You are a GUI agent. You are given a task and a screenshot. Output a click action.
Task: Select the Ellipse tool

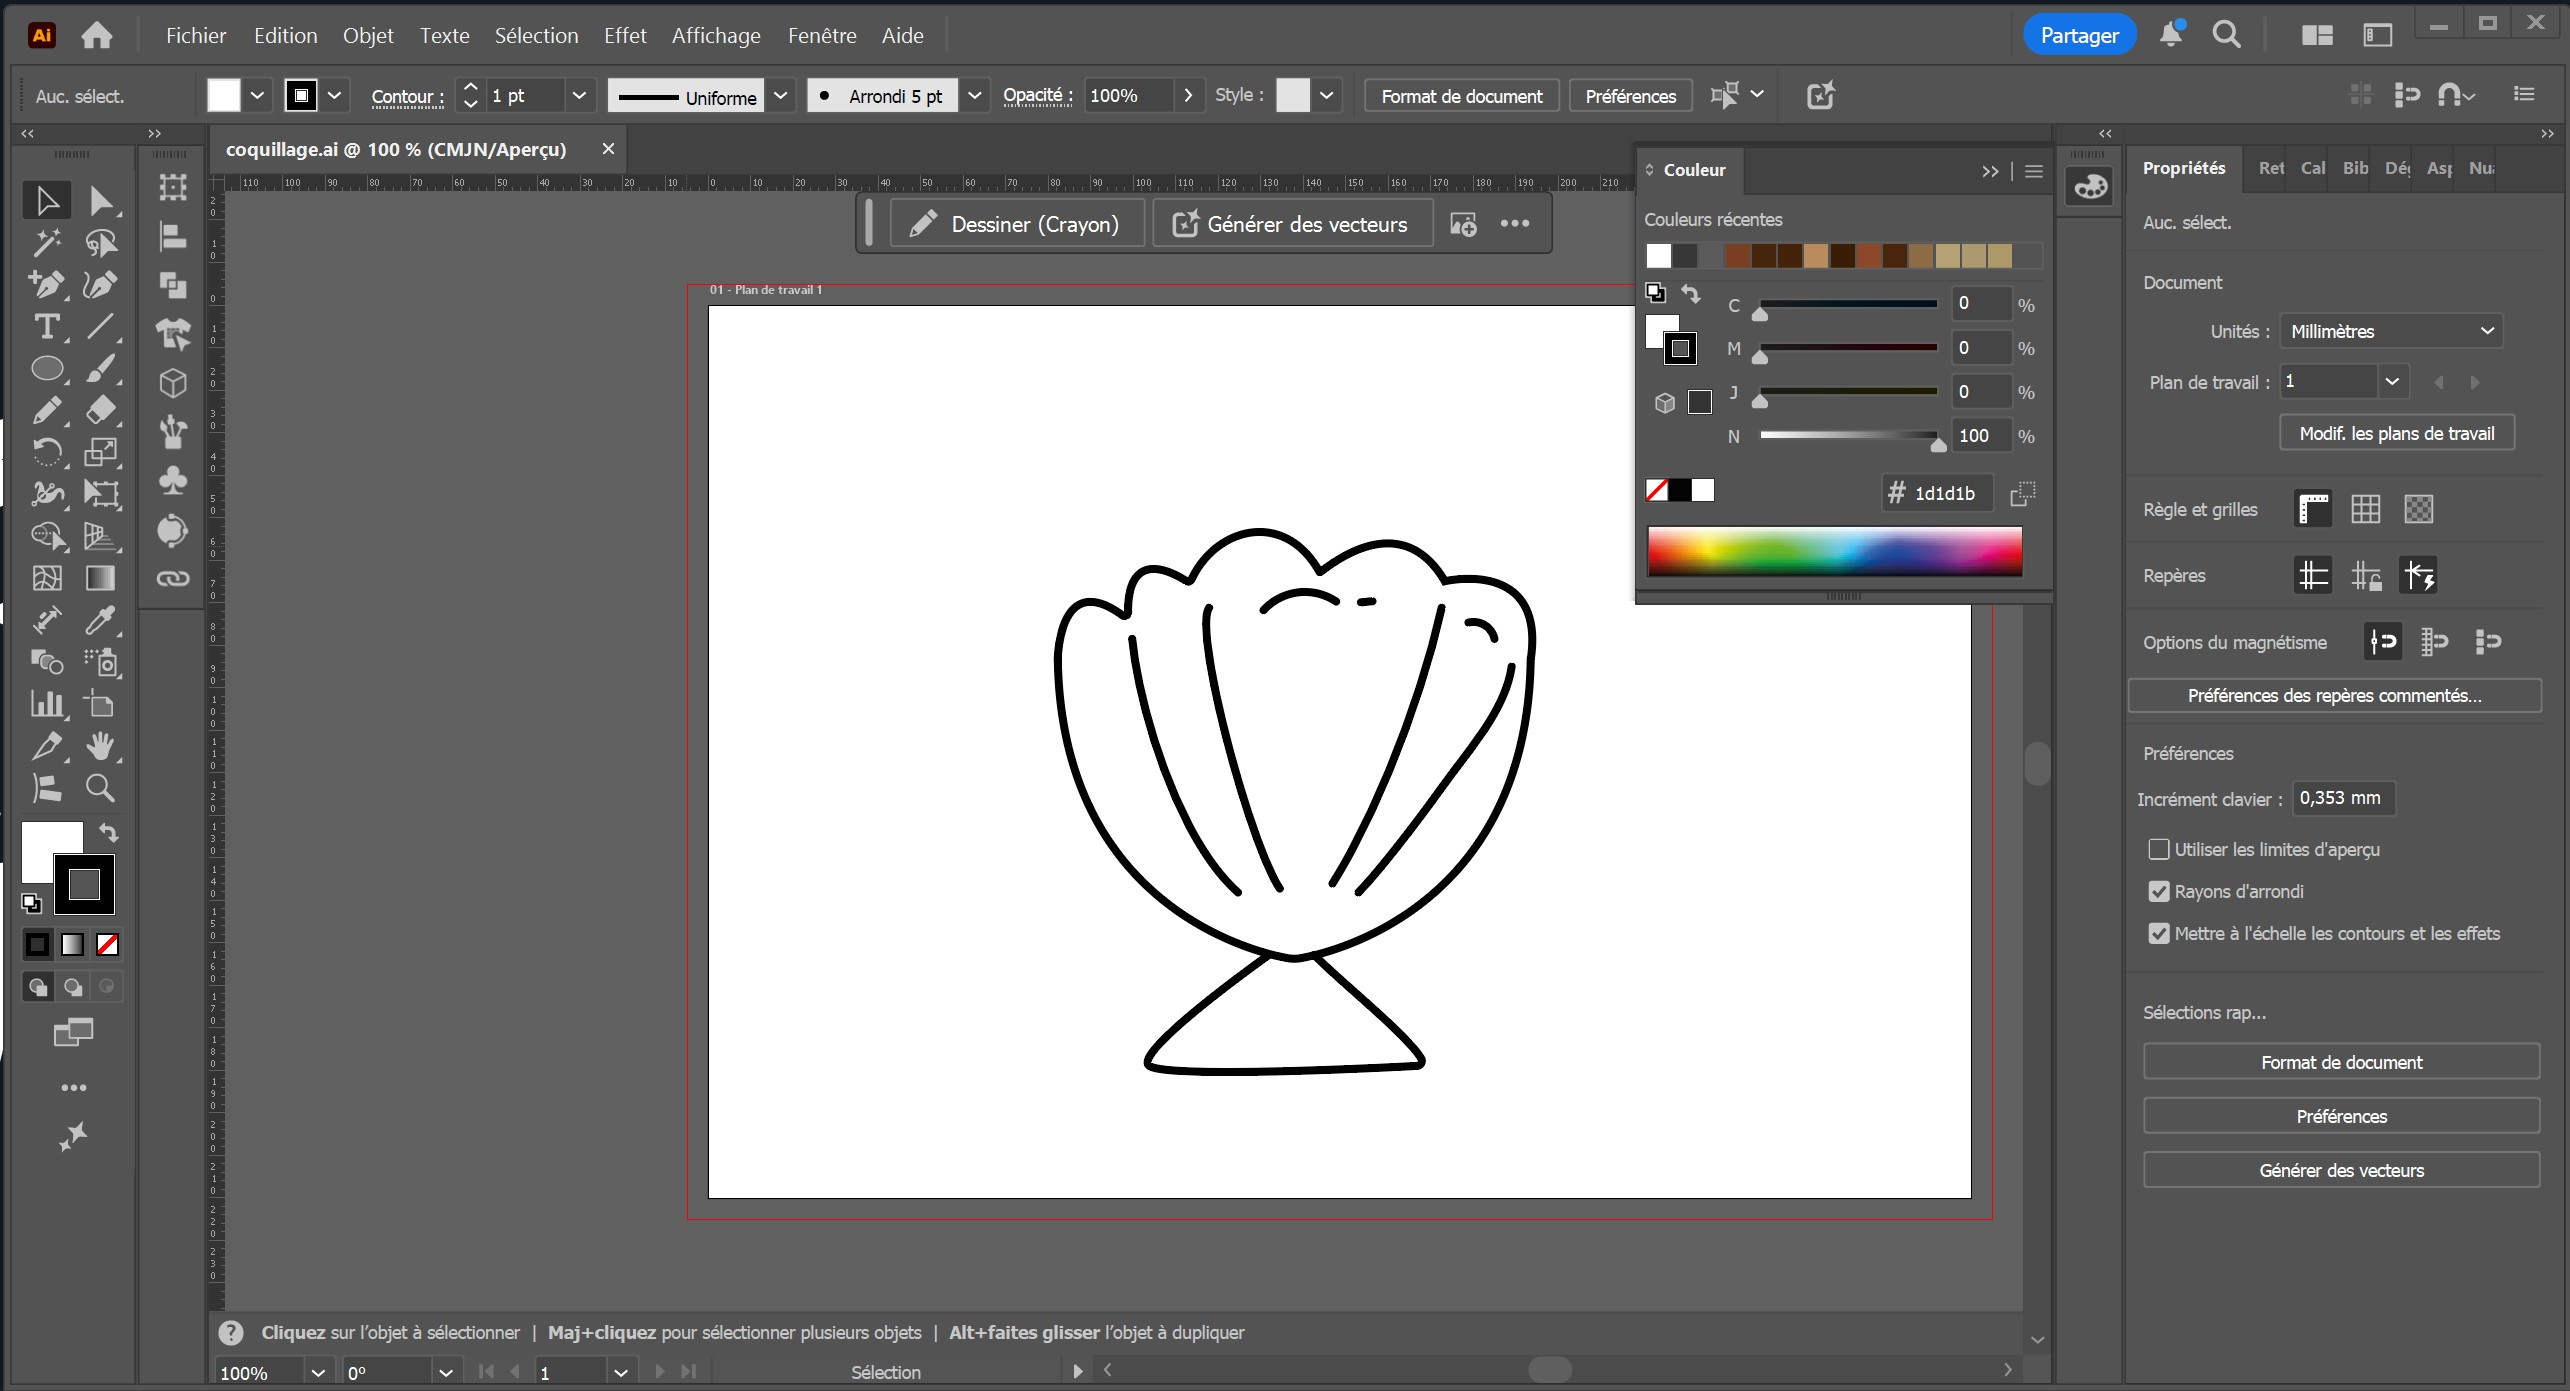click(x=46, y=369)
